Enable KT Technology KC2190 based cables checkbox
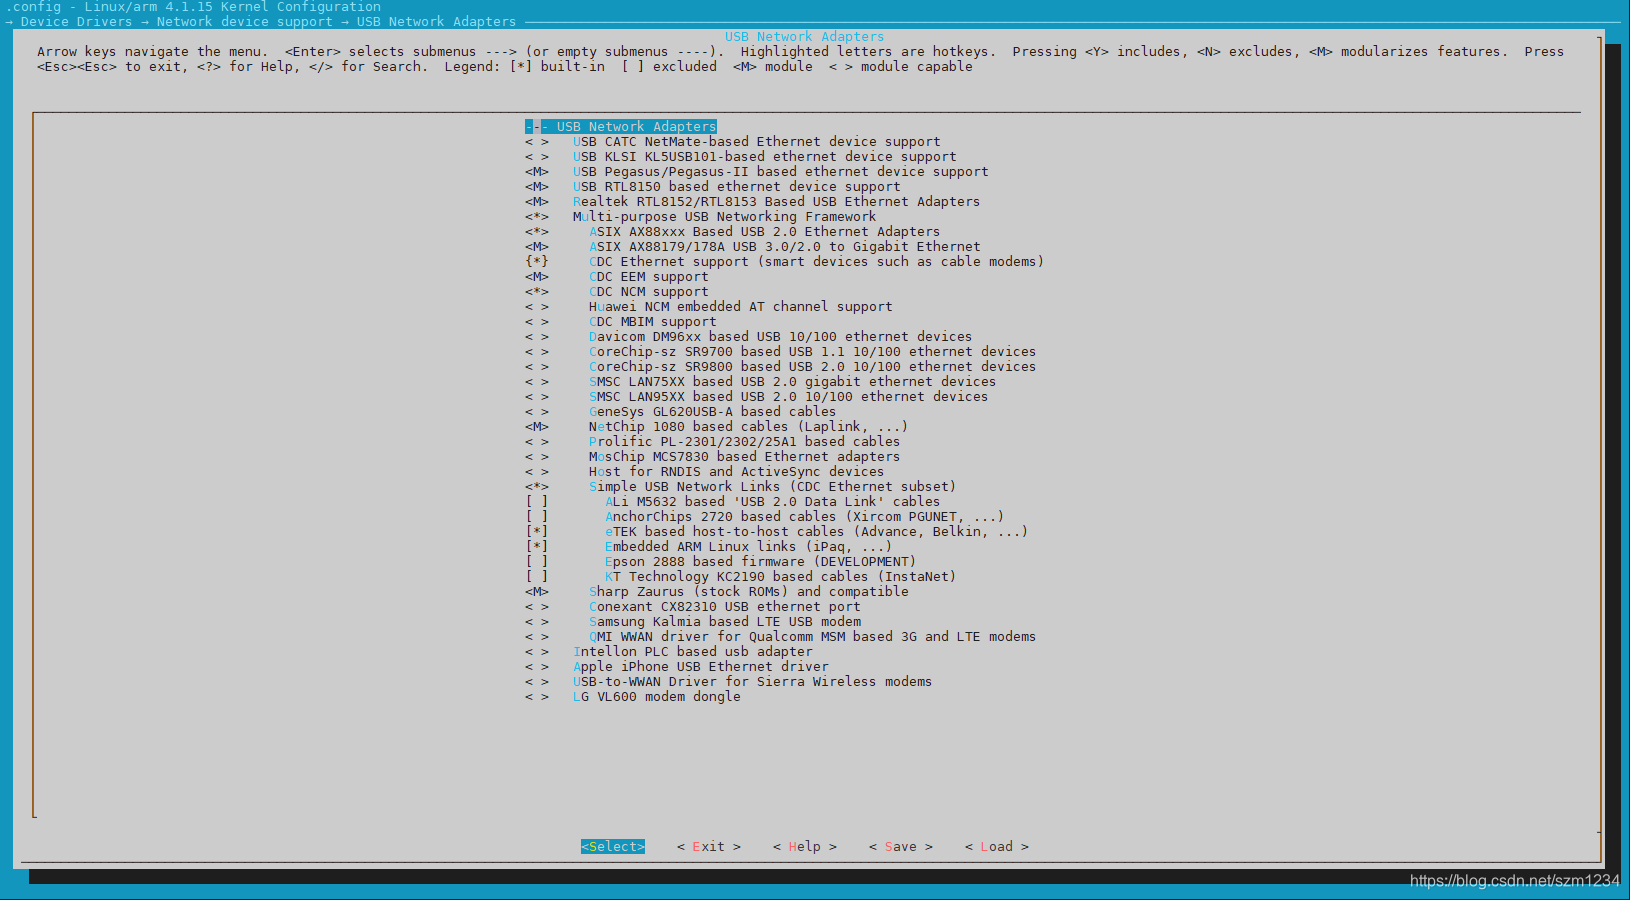This screenshot has height=900, width=1630. tap(537, 577)
